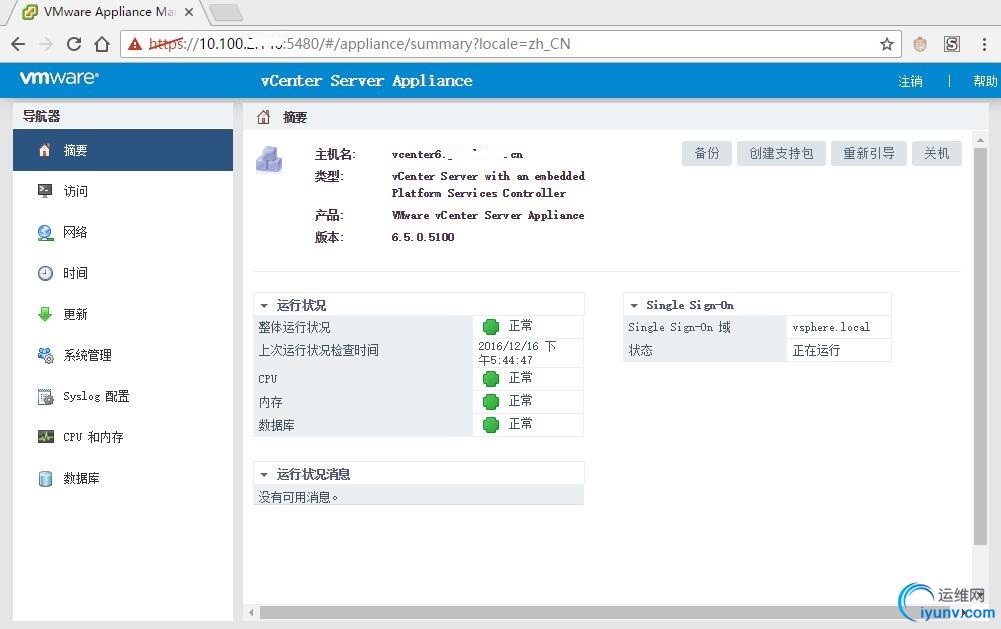Open 访问 in the navigator
The width and height of the screenshot is (1001, 629).
click(123, 191)
